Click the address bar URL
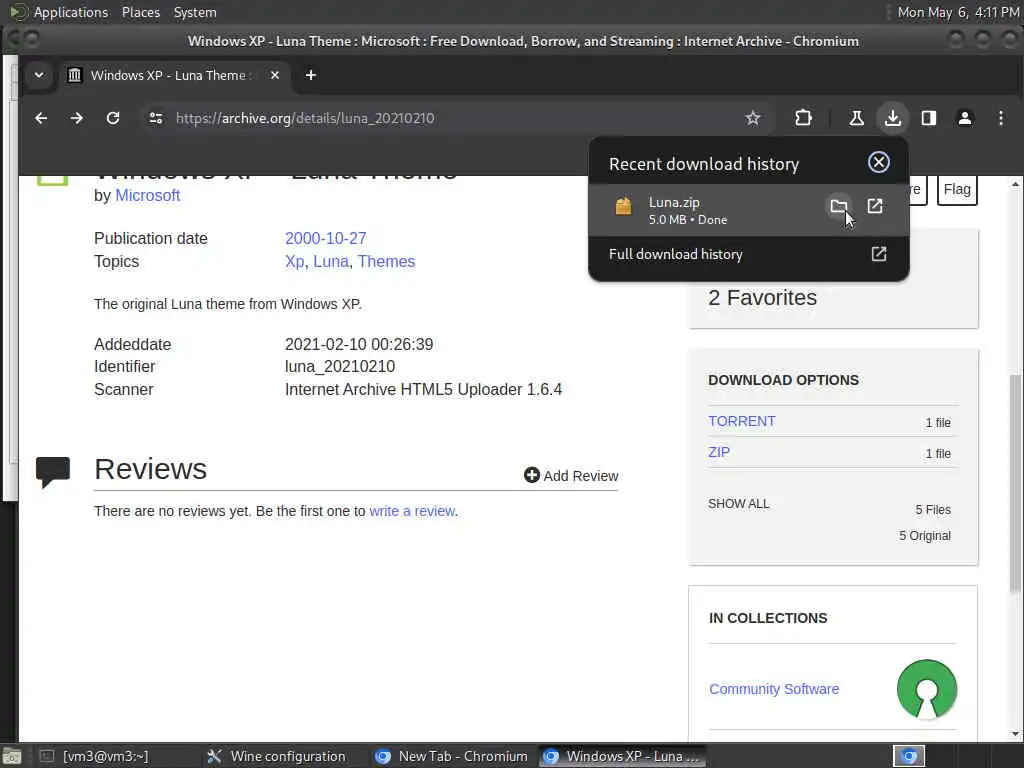 tap(305, 118)
